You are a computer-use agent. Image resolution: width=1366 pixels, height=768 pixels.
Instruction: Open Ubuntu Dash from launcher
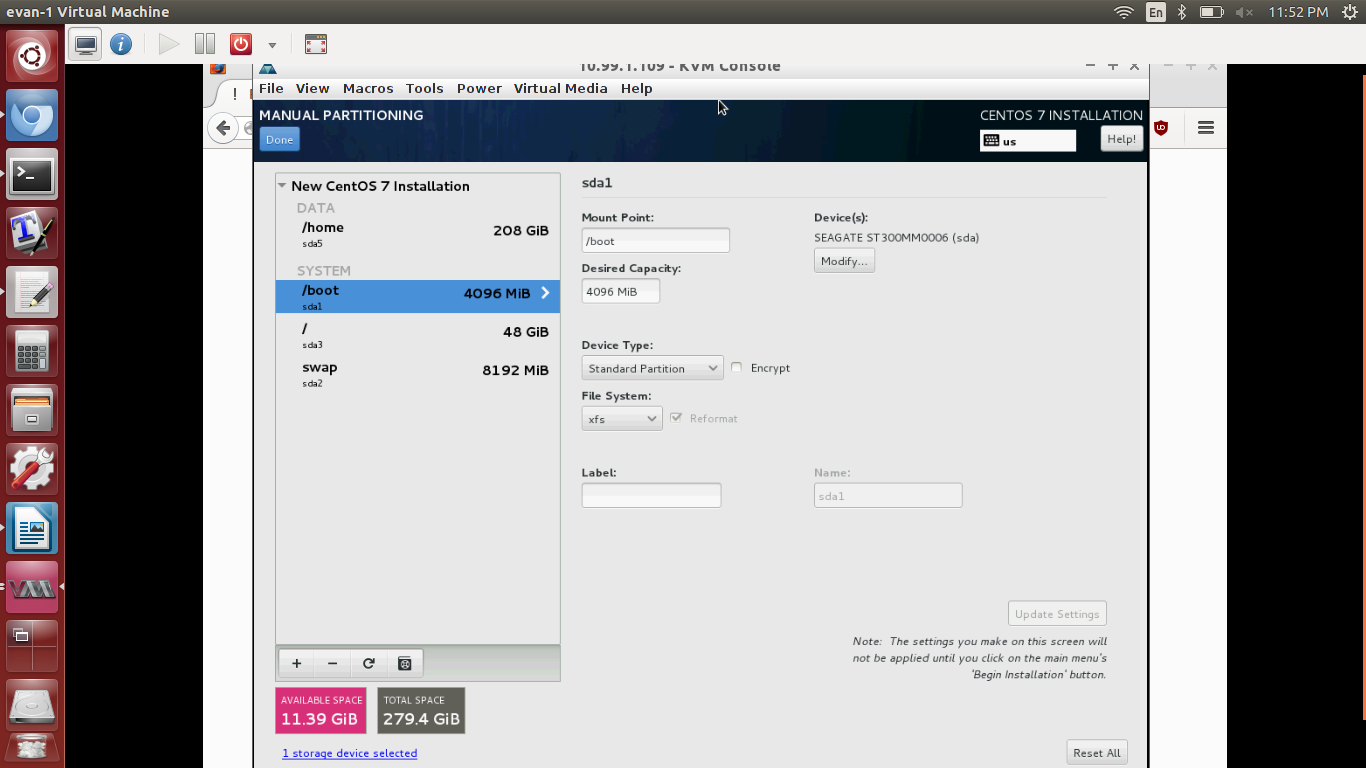[32, 56]
